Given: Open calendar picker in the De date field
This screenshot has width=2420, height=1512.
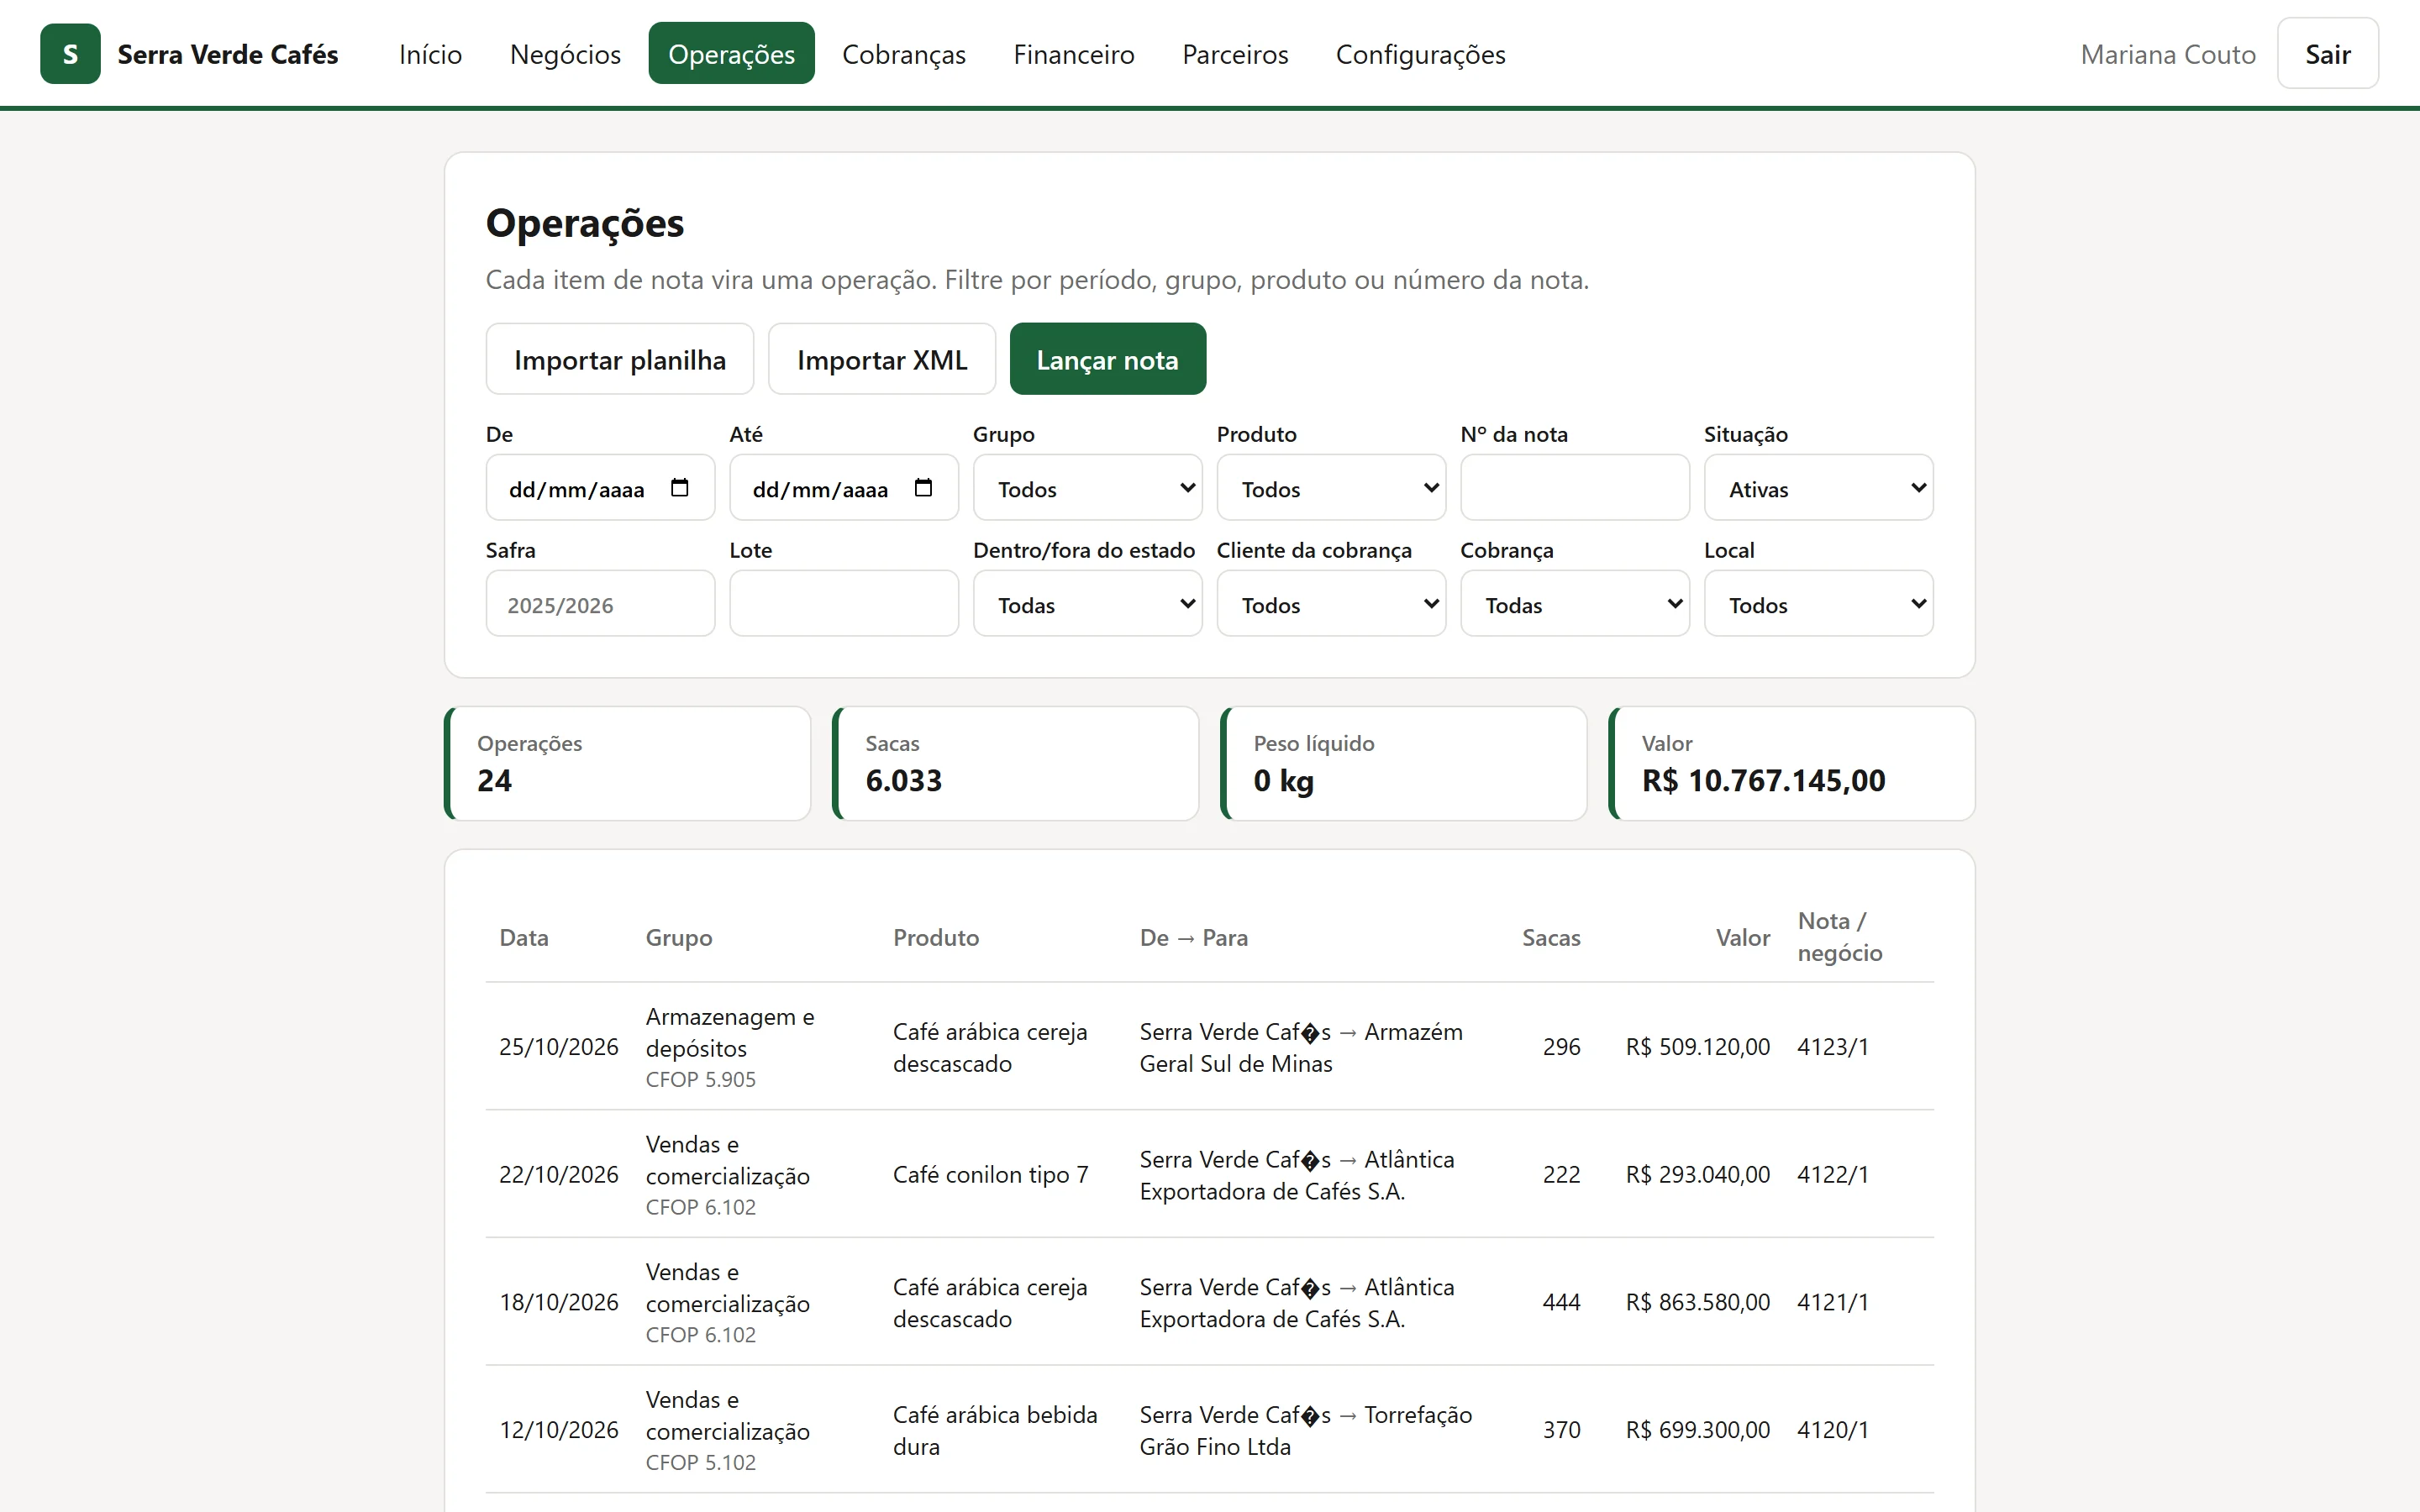Looking at the screenshot, I should coord(680,488).
